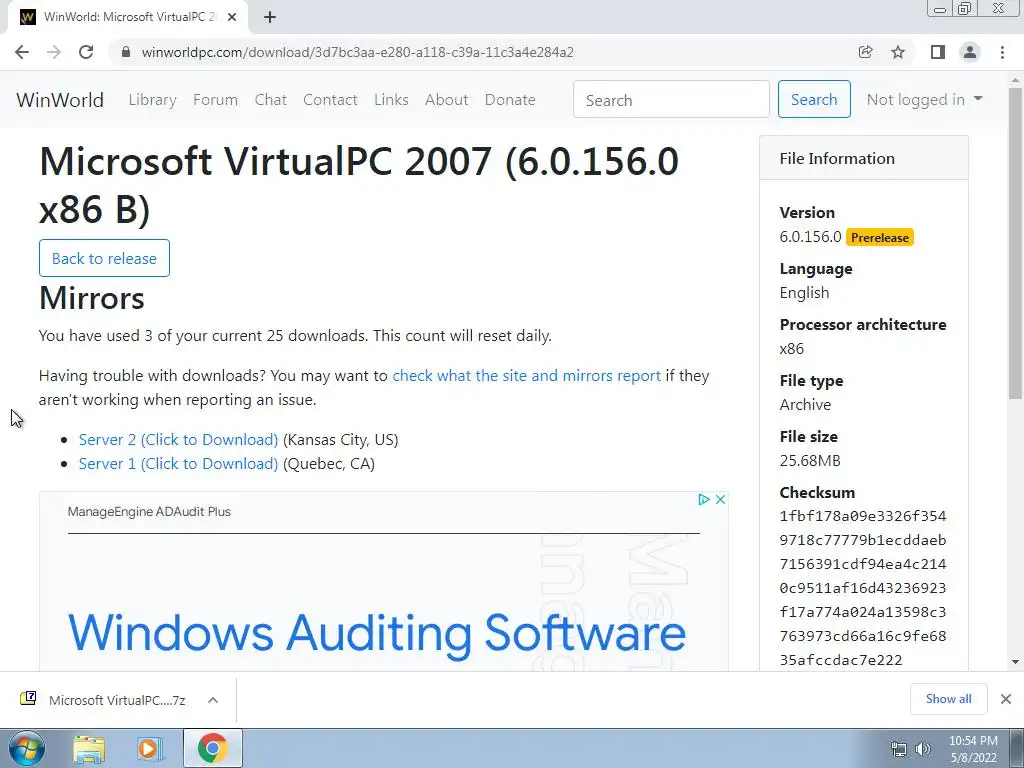The height and width of the screenshot is (768, 1024).
Task: Bookmark this page with the star icon
Action: point(898,52)
